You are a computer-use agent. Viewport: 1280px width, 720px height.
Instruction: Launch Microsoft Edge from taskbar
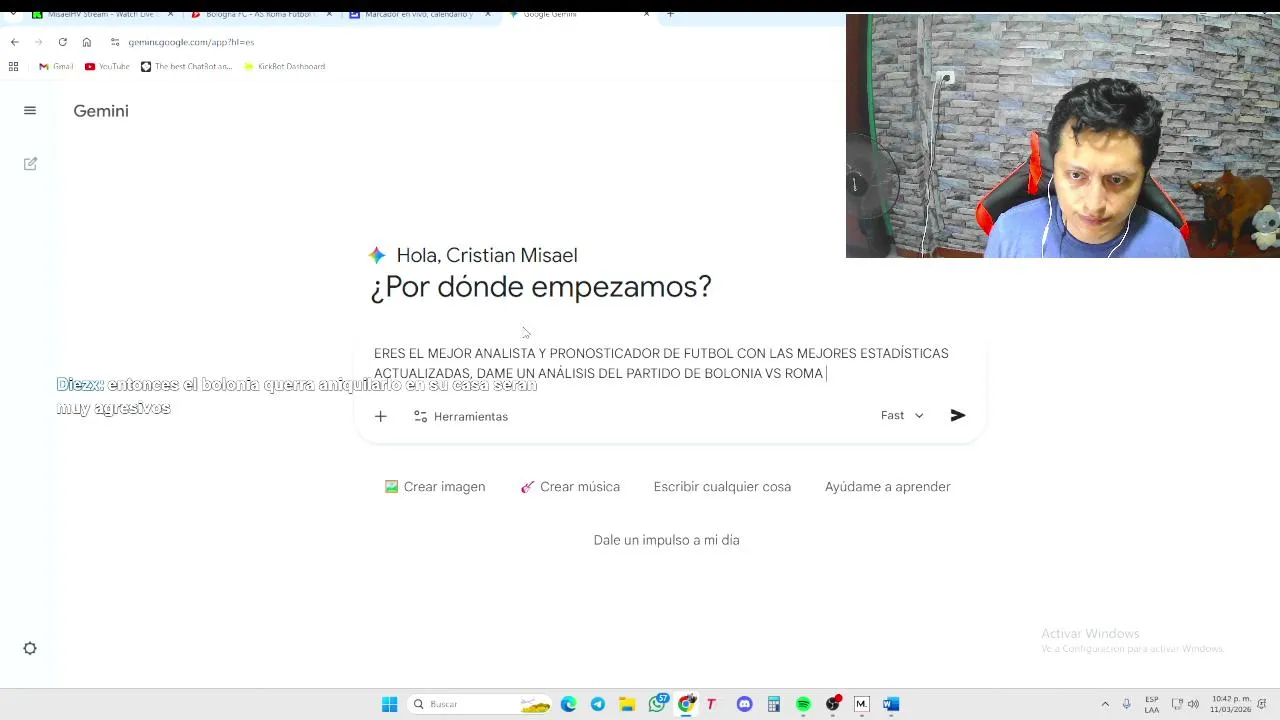pos(568,704)
